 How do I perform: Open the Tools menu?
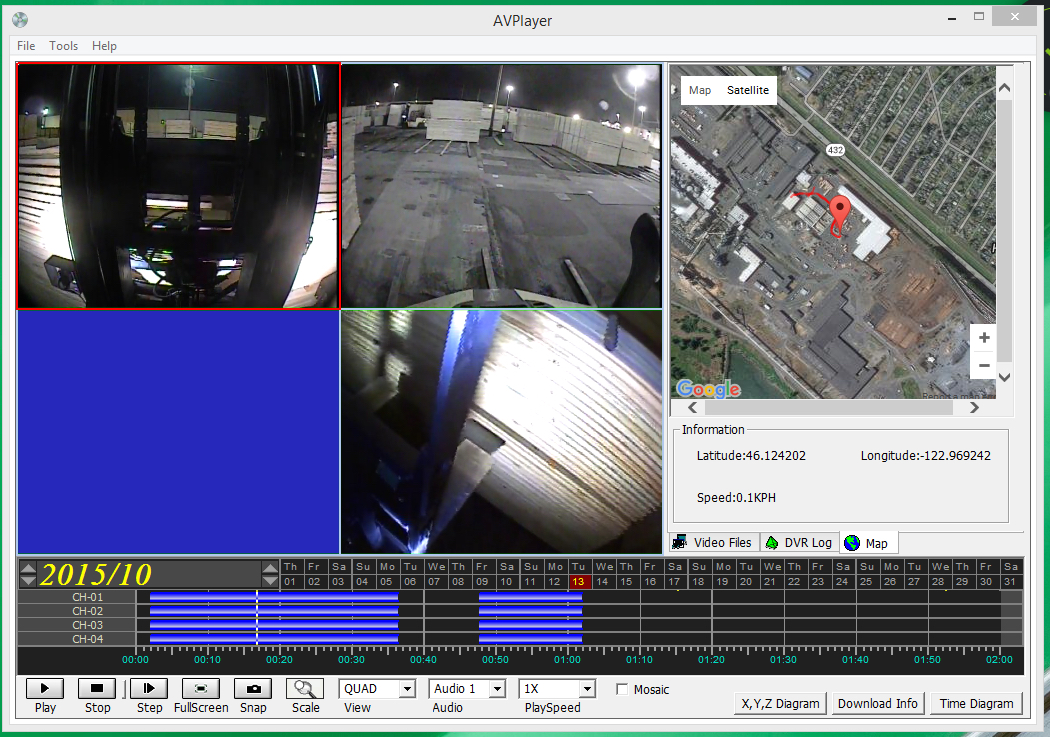click(x=63, y=46)
